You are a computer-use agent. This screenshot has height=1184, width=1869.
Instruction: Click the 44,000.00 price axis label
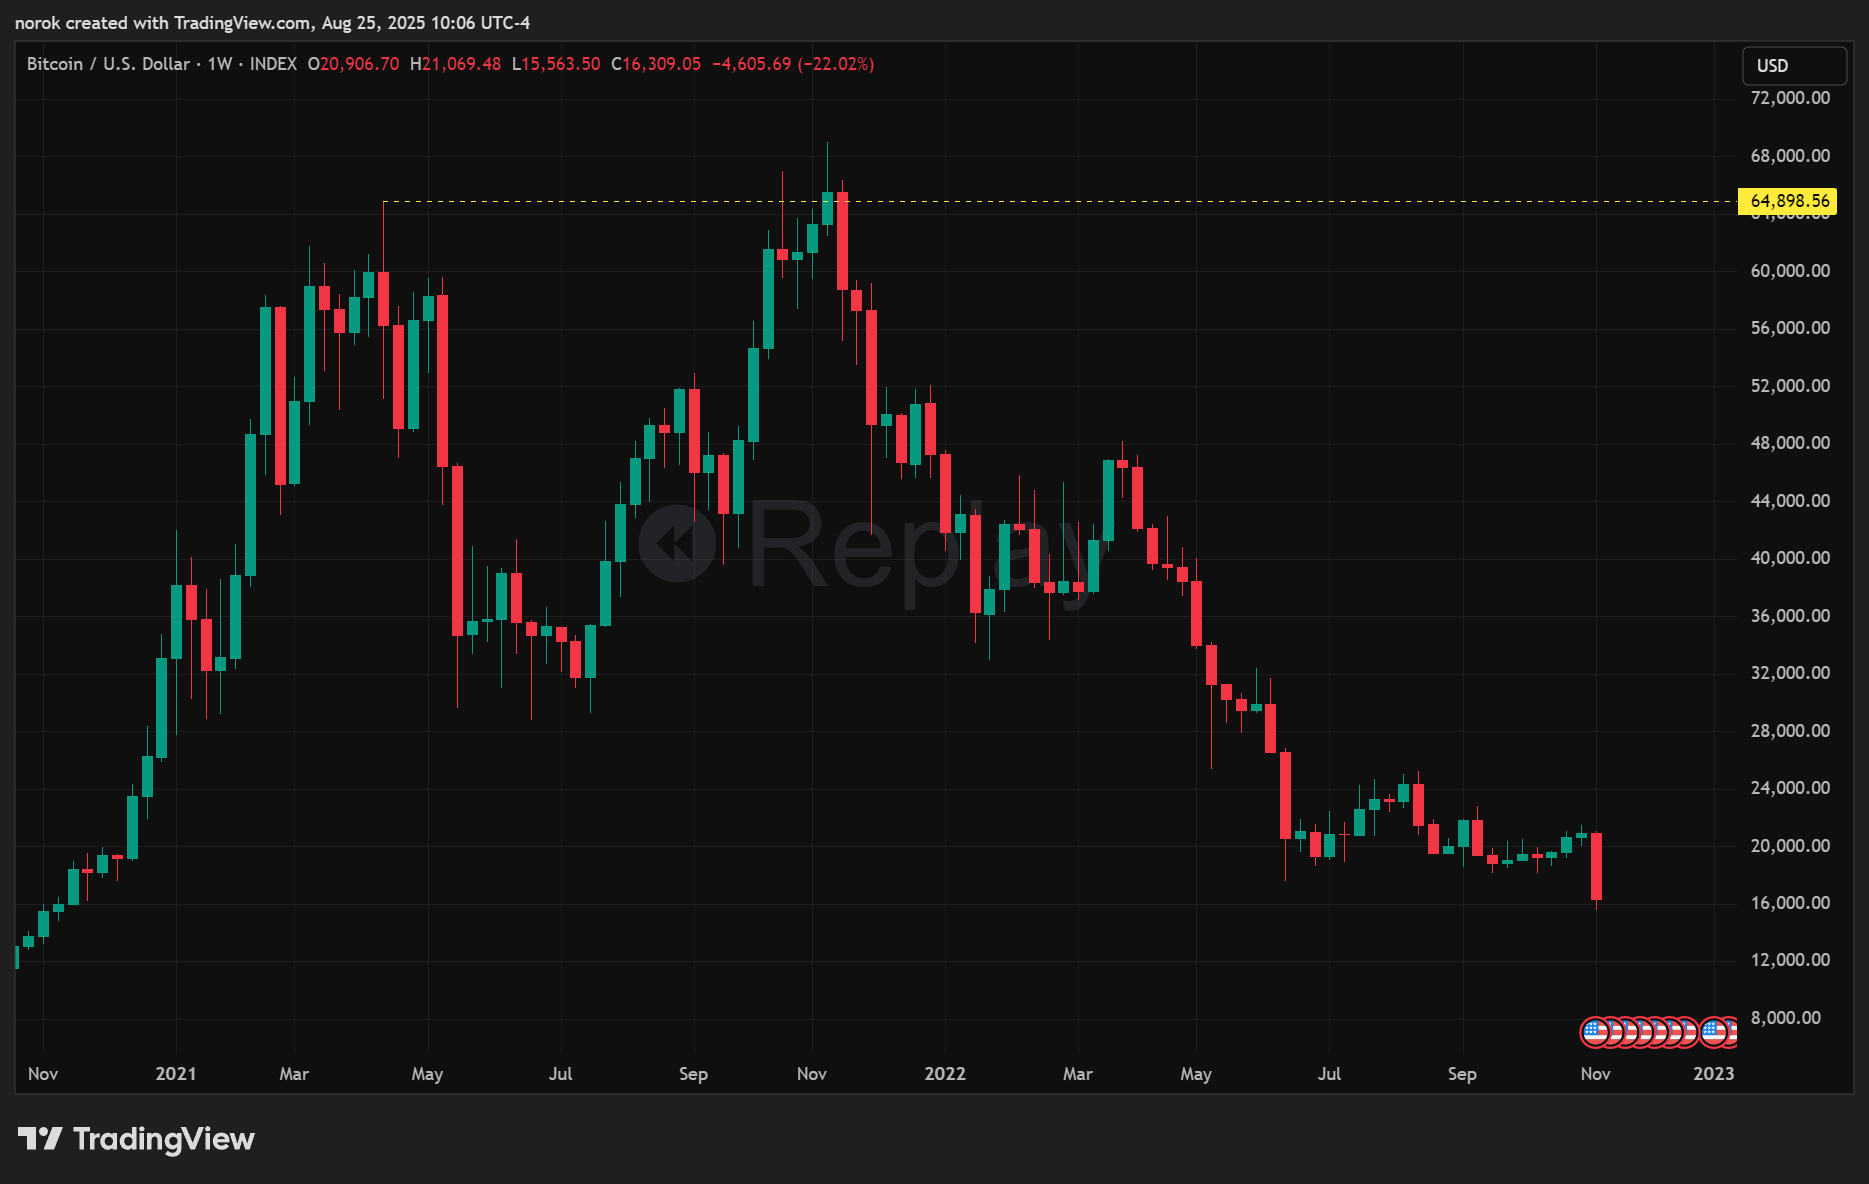(x=1790, y=501)
